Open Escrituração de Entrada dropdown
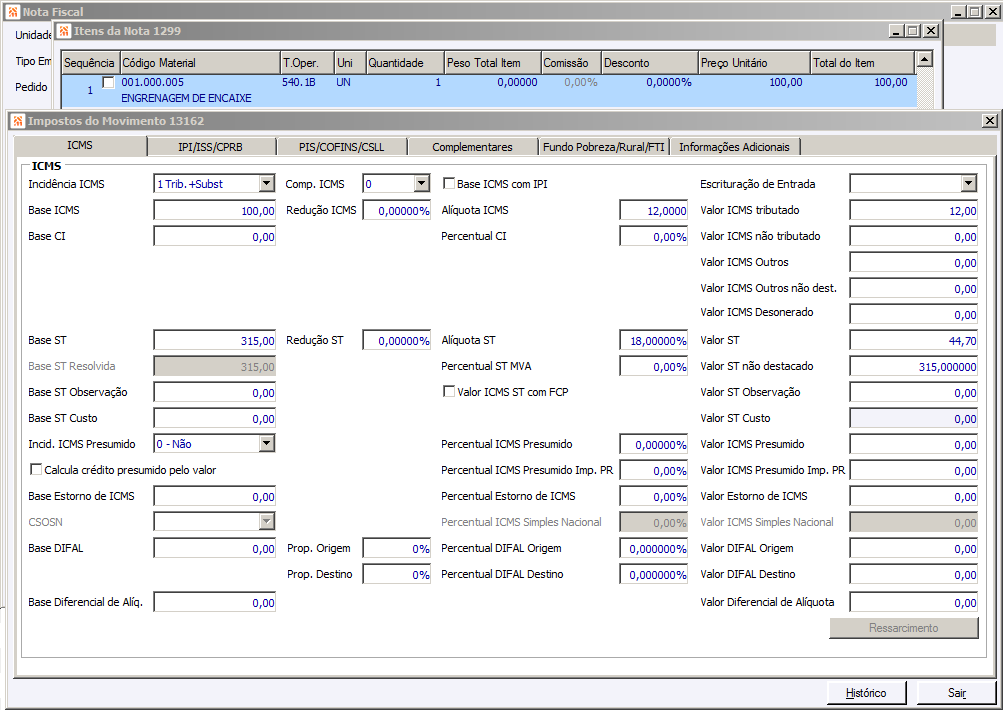 tap(968, 184)
